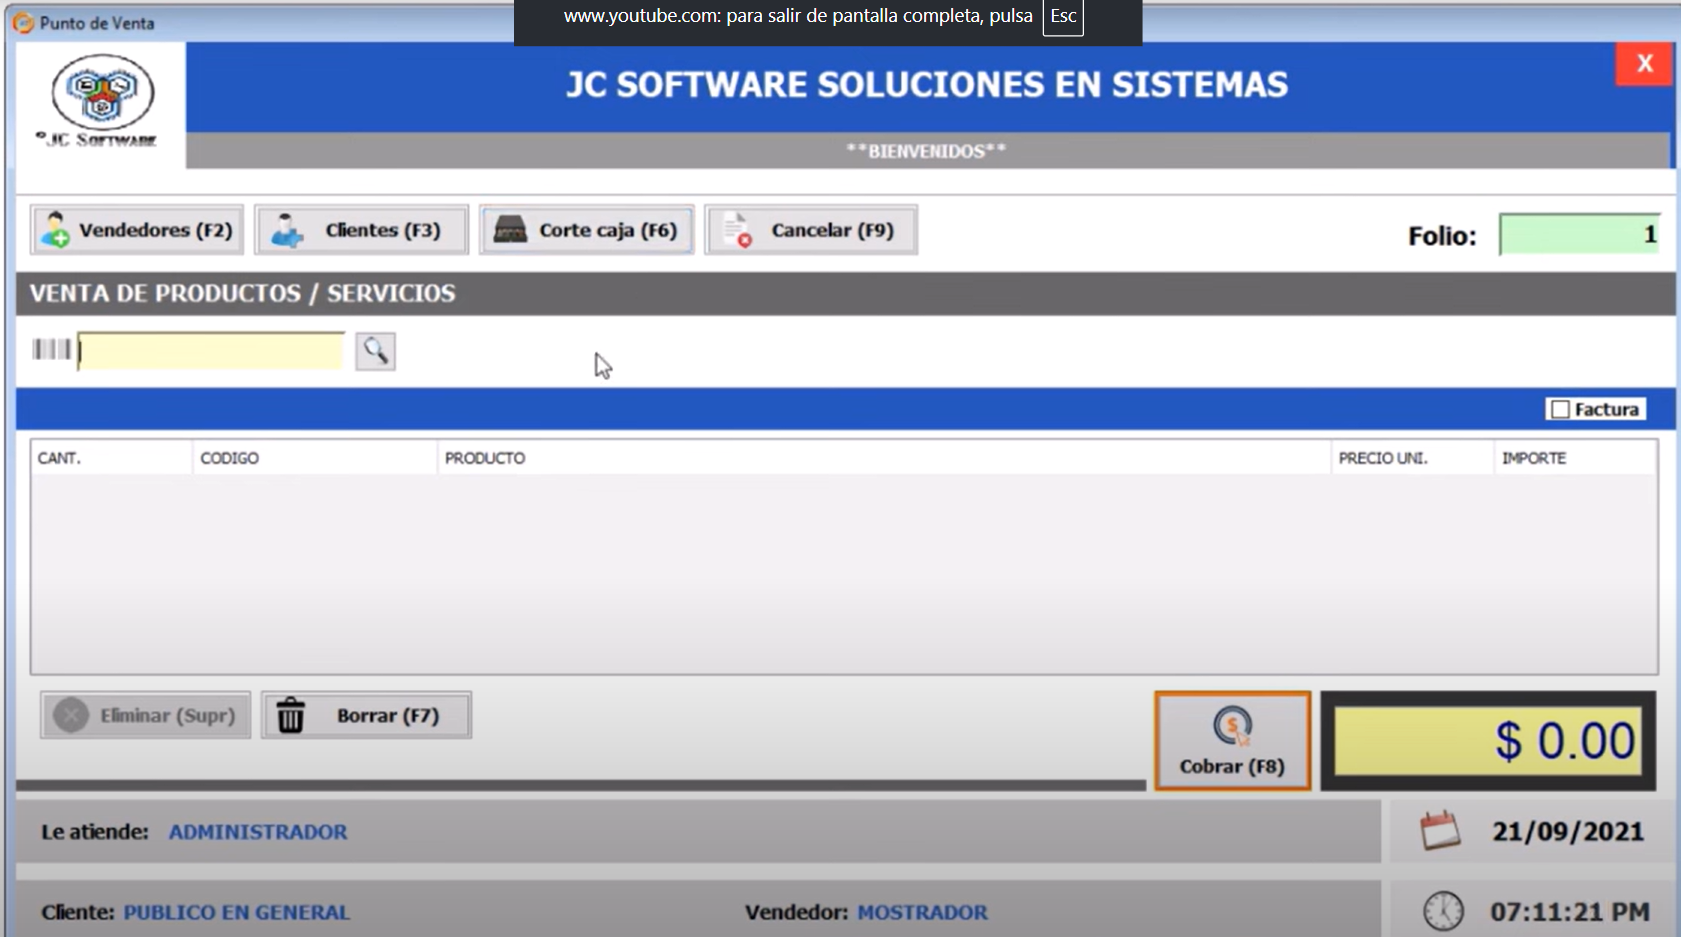Click the calendar icon next to the date
Image resolution: width=1681 pixels, height=937 pixels.
coord(1440,831)
